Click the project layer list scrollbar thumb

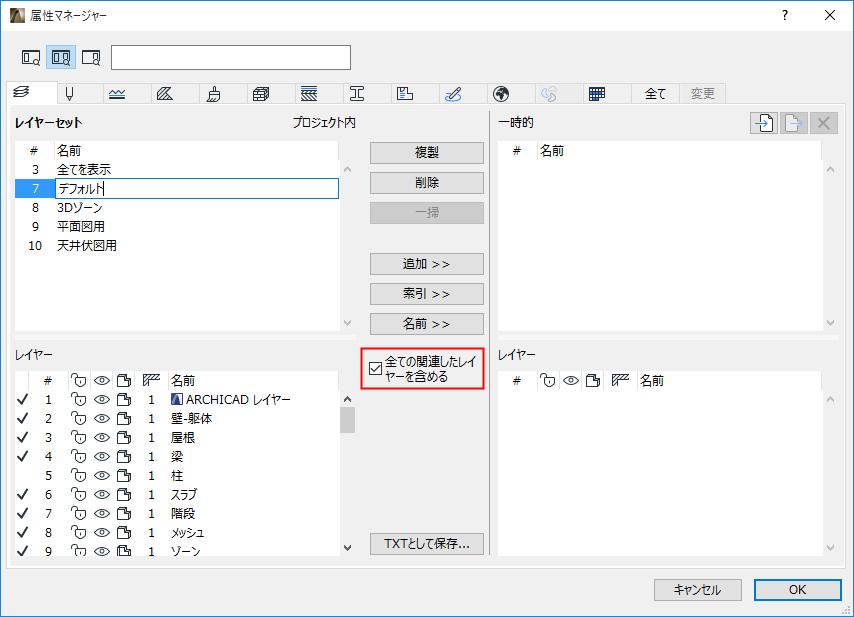347,420
